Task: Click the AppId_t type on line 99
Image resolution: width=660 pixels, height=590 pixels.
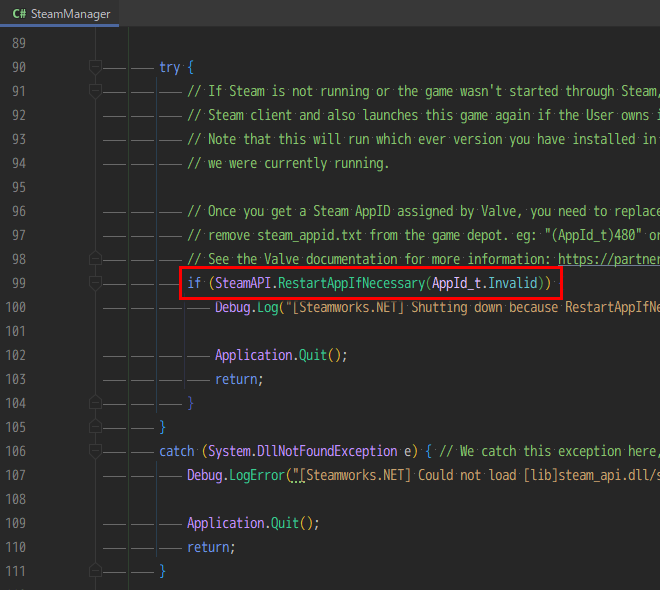Action: [456, 283]
